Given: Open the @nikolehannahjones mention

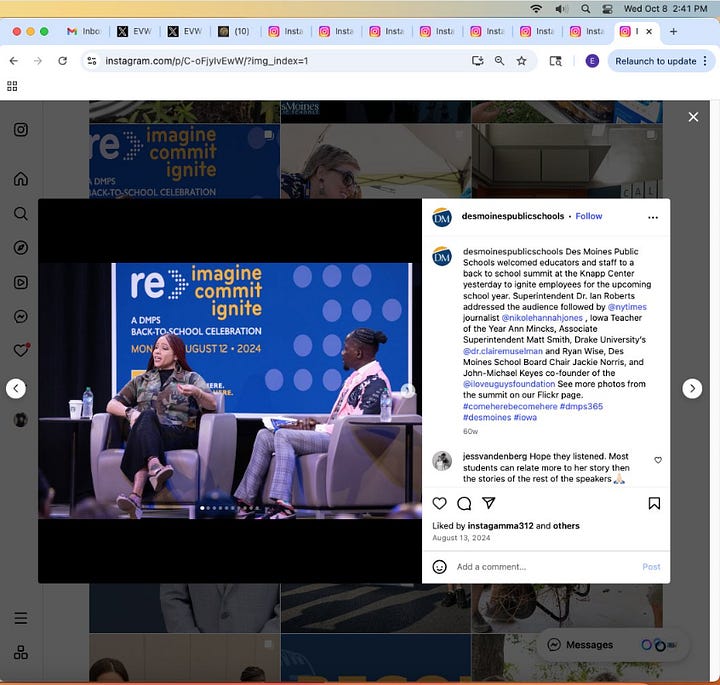Looking at the screenshot, I should [542, 318].
